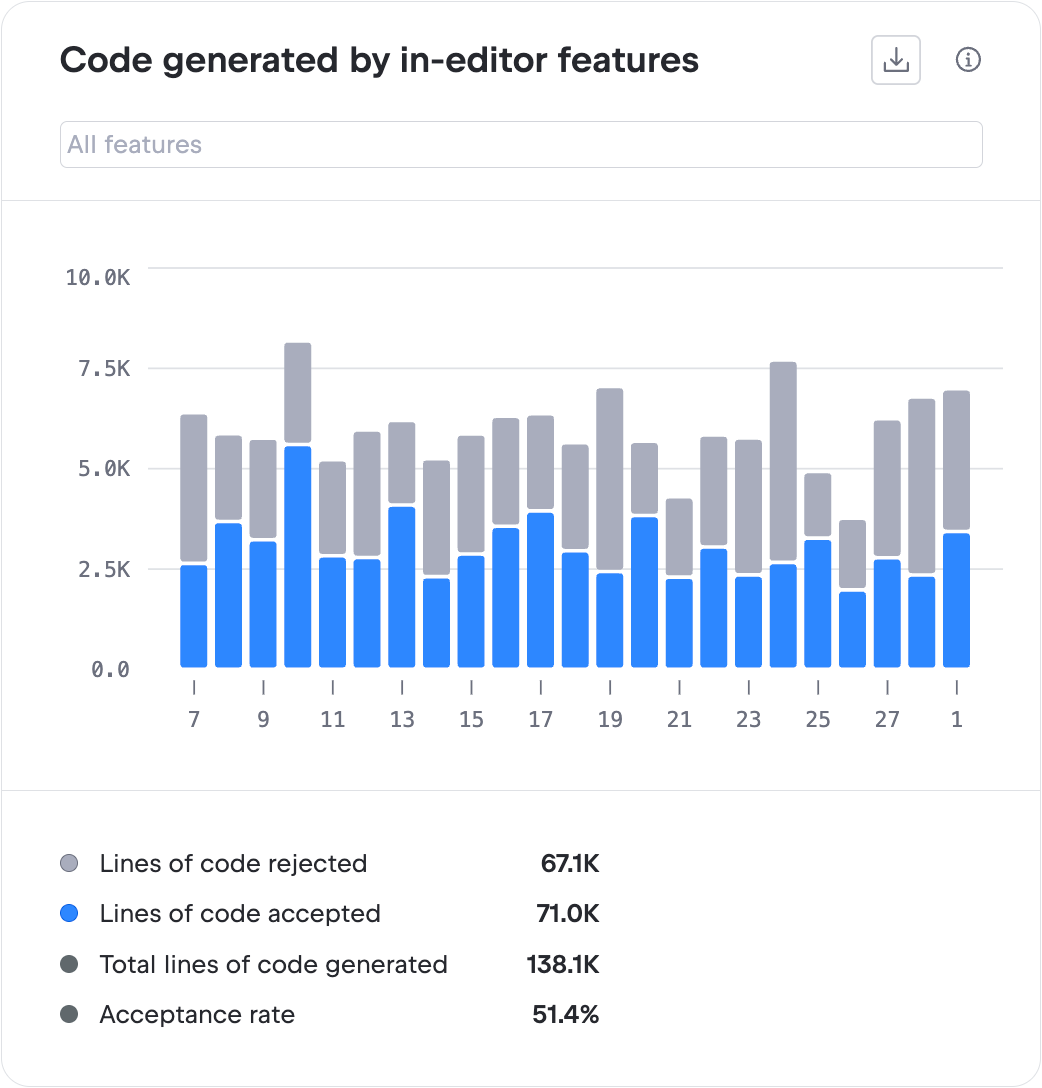Click the blue legend dot for accepted lines
This screenshot has width=1042, height=1088.
69,913
